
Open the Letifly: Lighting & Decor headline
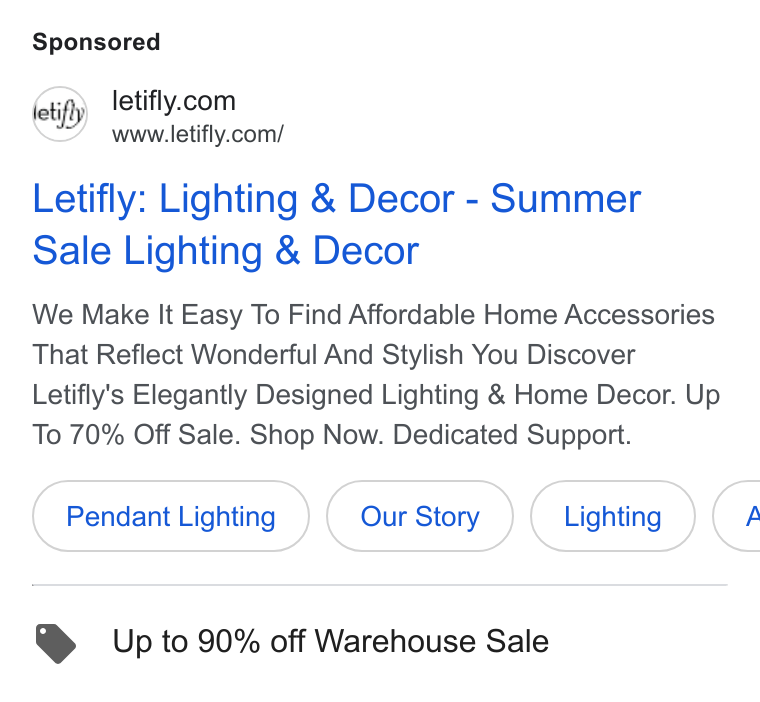click(337, 224)
